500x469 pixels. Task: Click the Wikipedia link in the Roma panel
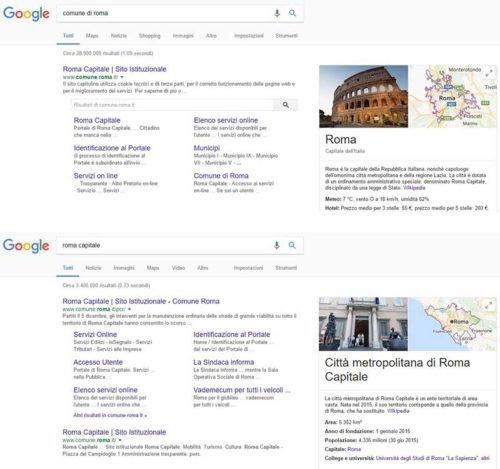tap(414, 188)
